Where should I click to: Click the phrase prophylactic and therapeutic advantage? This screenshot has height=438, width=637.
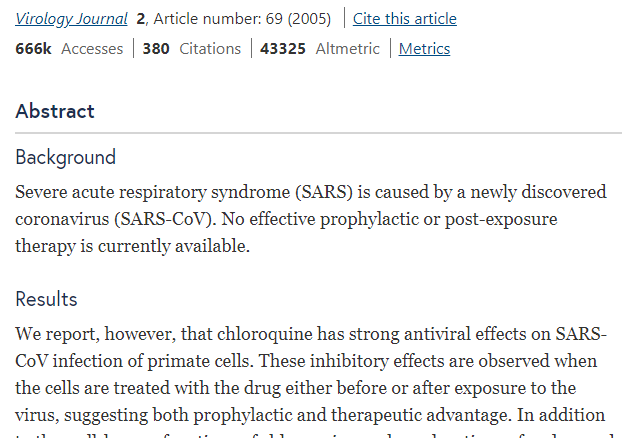(x=351, y=415)
